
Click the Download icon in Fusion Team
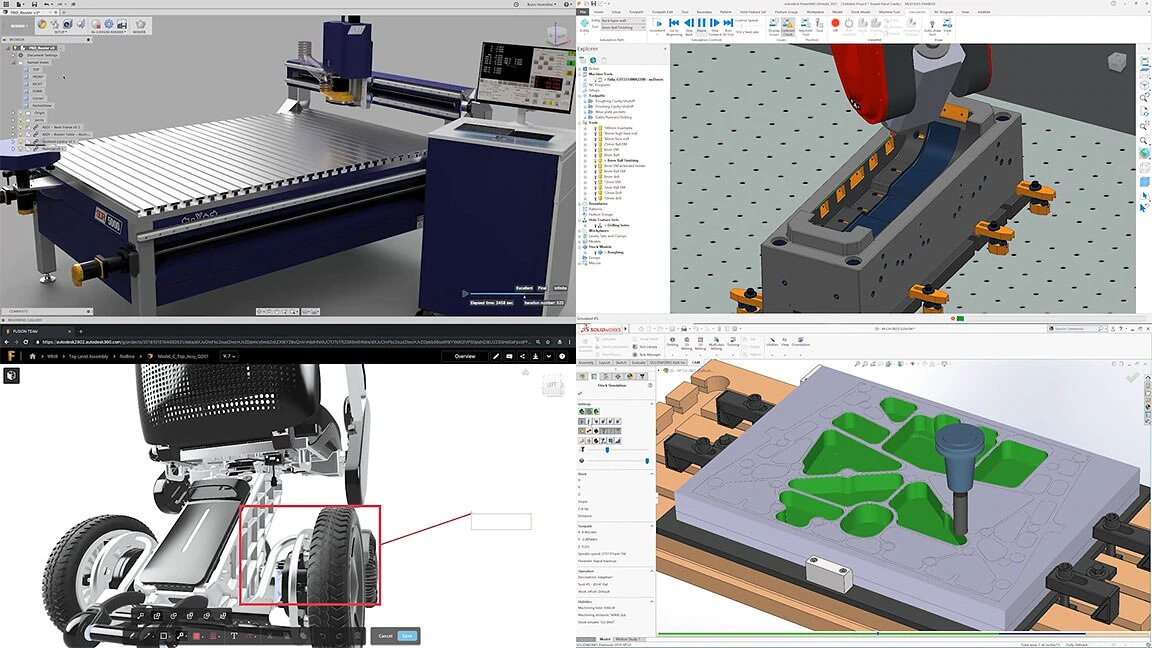click(536, 356)
